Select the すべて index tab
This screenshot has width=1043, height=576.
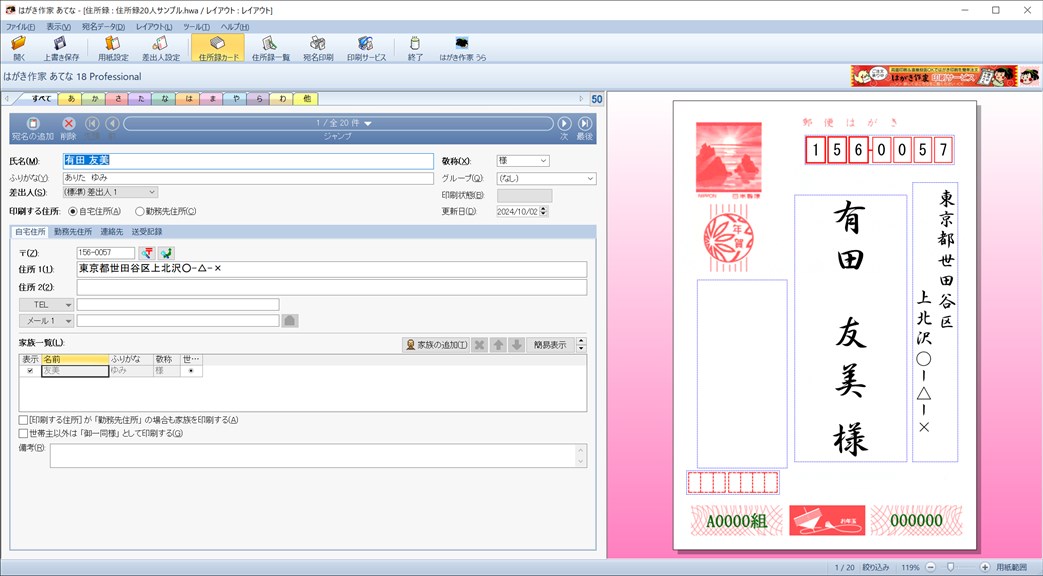41,98
